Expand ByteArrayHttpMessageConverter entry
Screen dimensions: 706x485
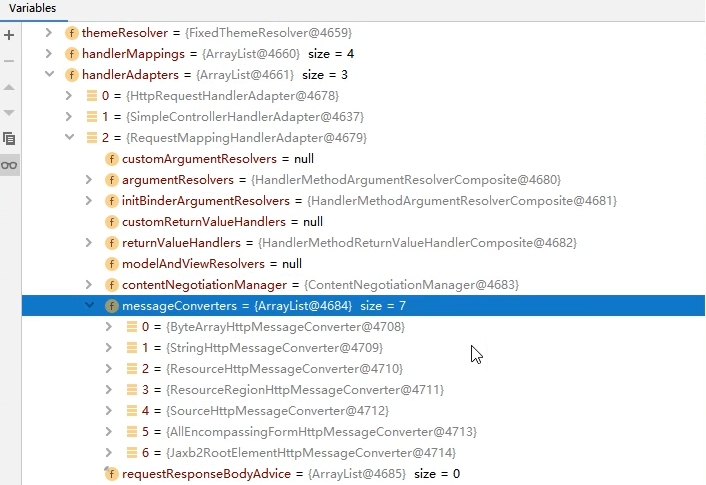click(109, 326)
